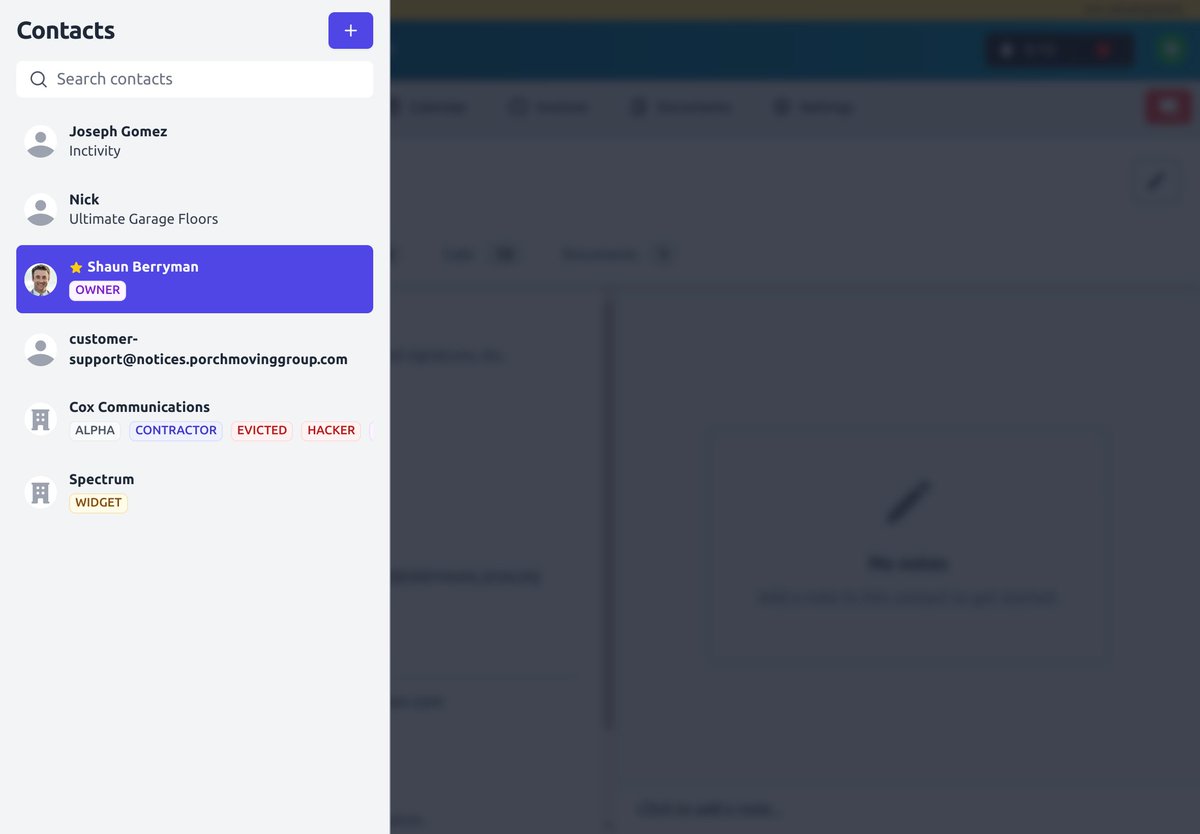Image resolution: width=1200 pixels, height=834 pixels.
Task: Click the Ultimate Garage Floors text
Action: 143,219
